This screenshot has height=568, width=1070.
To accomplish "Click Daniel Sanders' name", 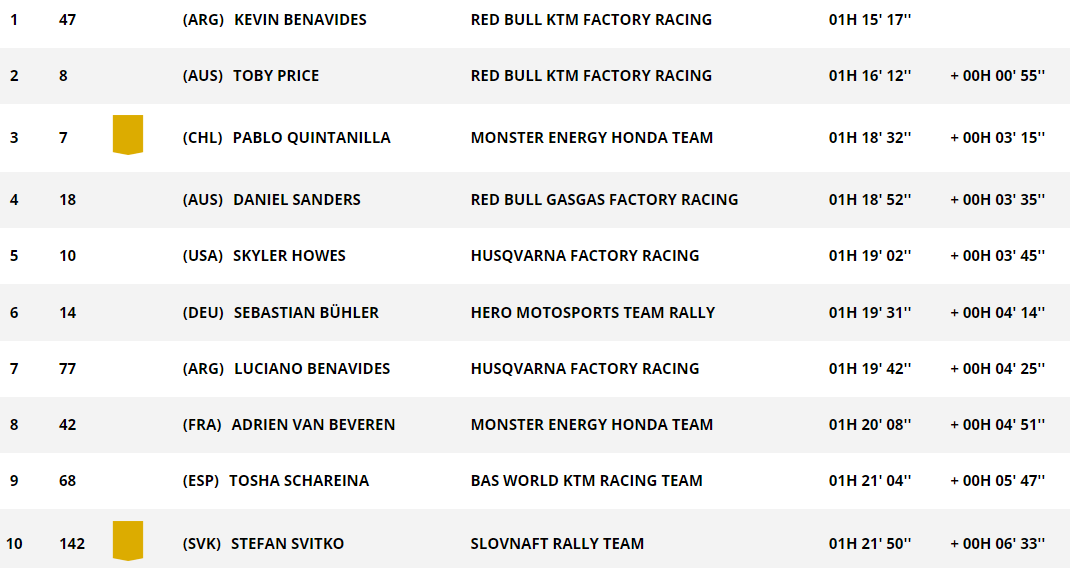I will point(297,200).
